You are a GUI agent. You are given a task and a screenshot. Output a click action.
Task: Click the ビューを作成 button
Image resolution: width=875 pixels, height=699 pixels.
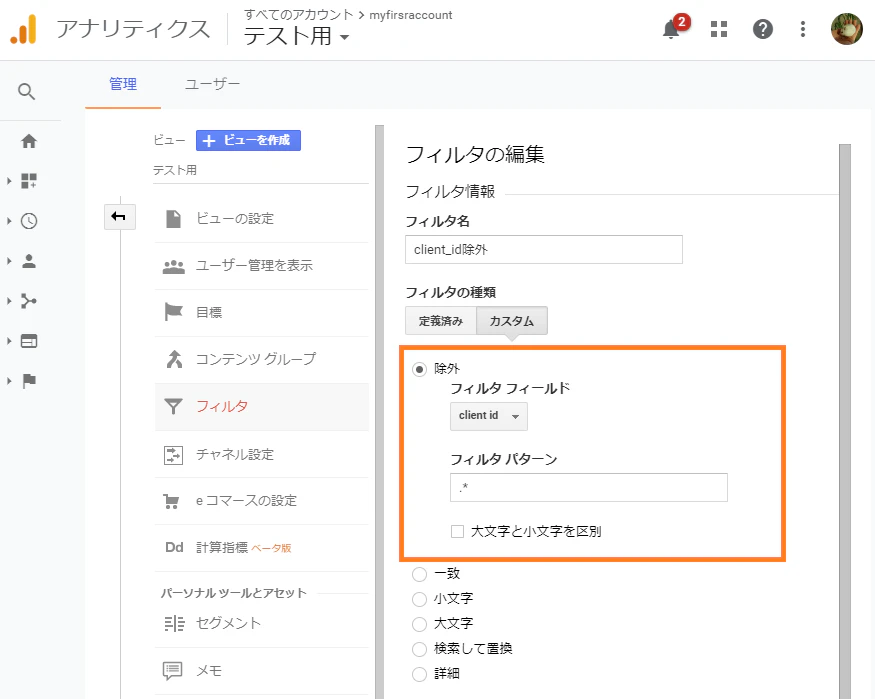point(247,140)
